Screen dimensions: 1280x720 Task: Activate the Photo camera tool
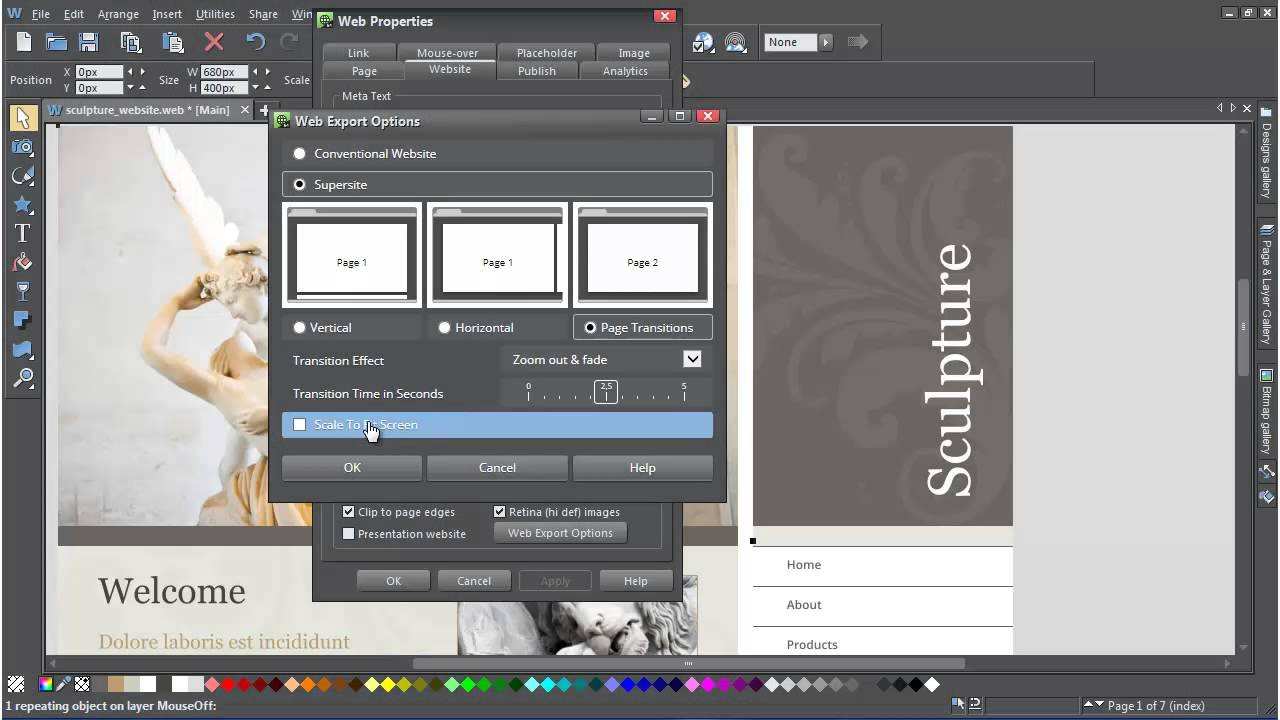pyautogui.click(x=22, y=147)
